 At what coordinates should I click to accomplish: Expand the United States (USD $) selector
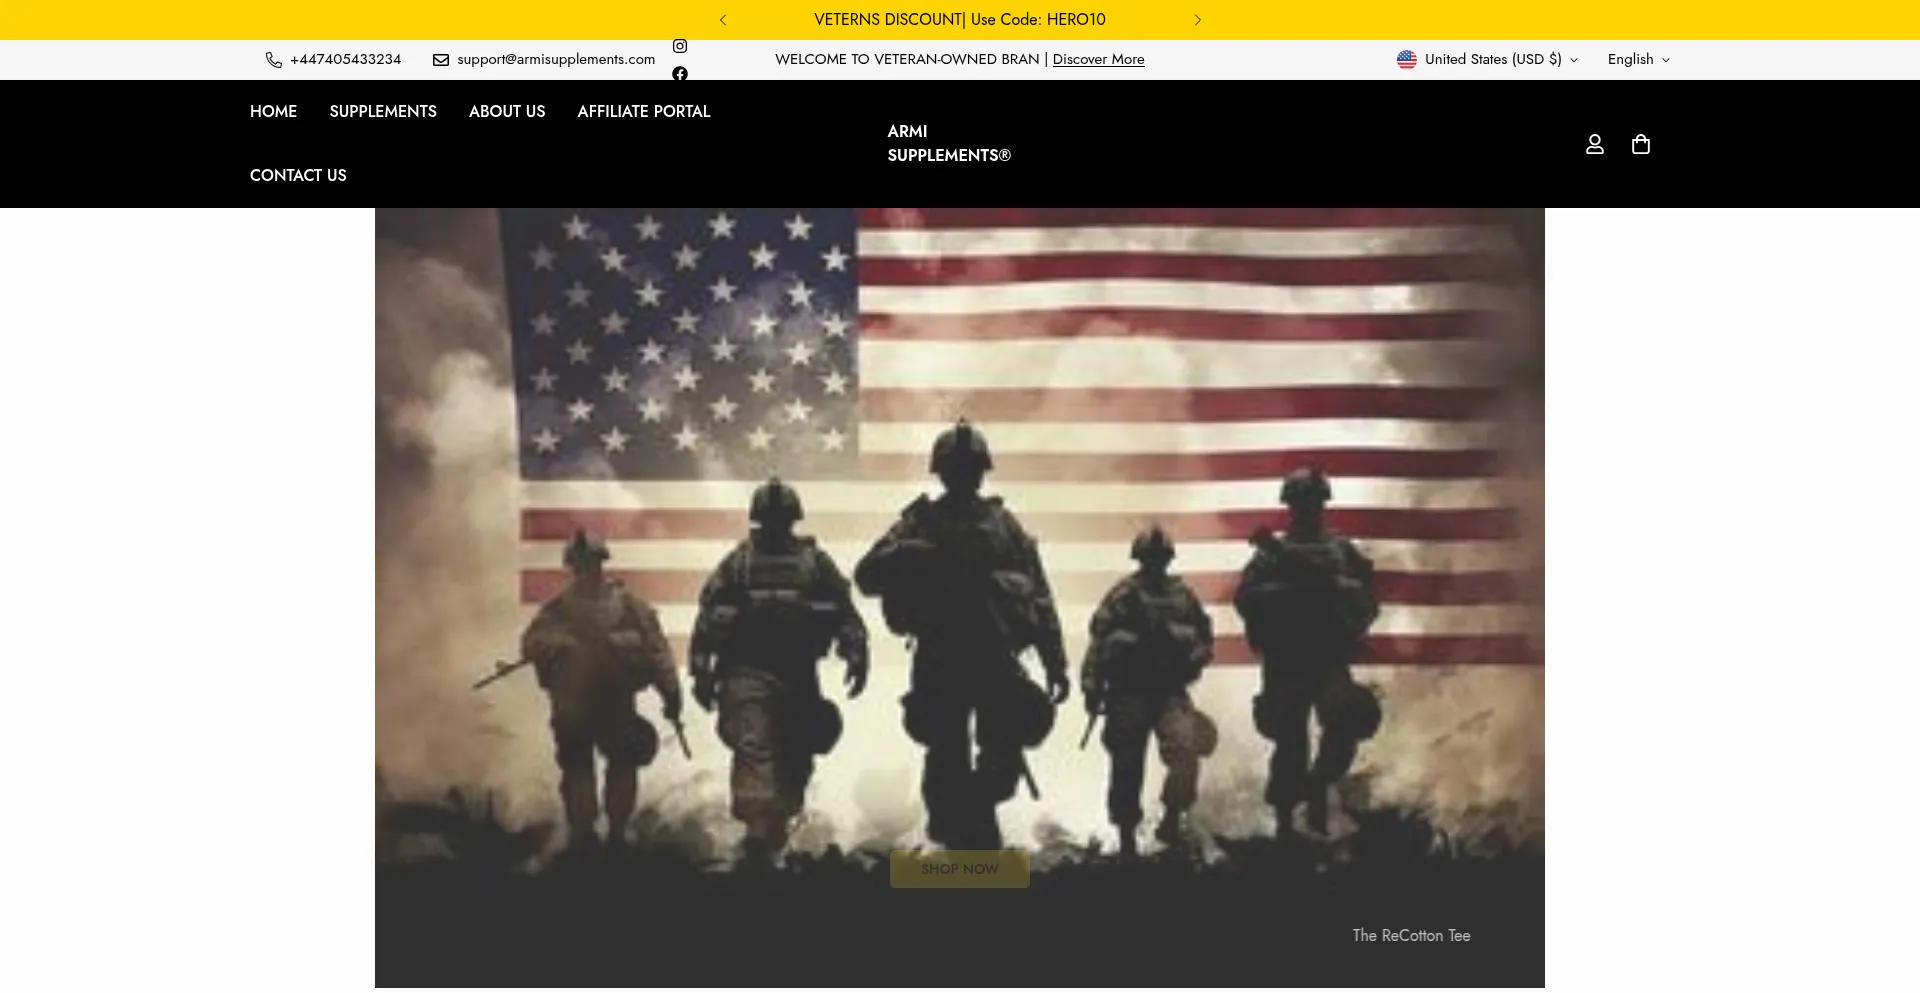(x=1493, y=60)
